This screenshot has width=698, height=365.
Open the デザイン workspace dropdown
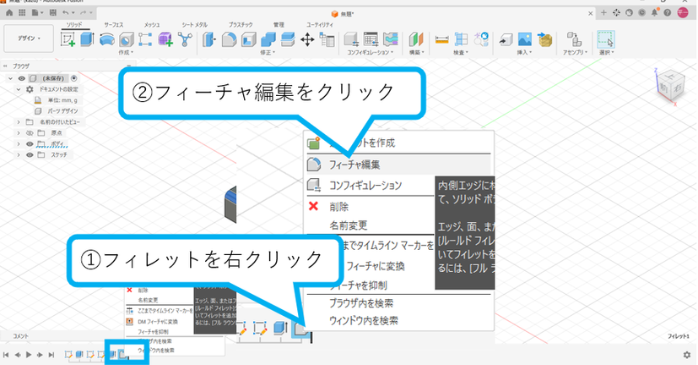coord(29,39)
